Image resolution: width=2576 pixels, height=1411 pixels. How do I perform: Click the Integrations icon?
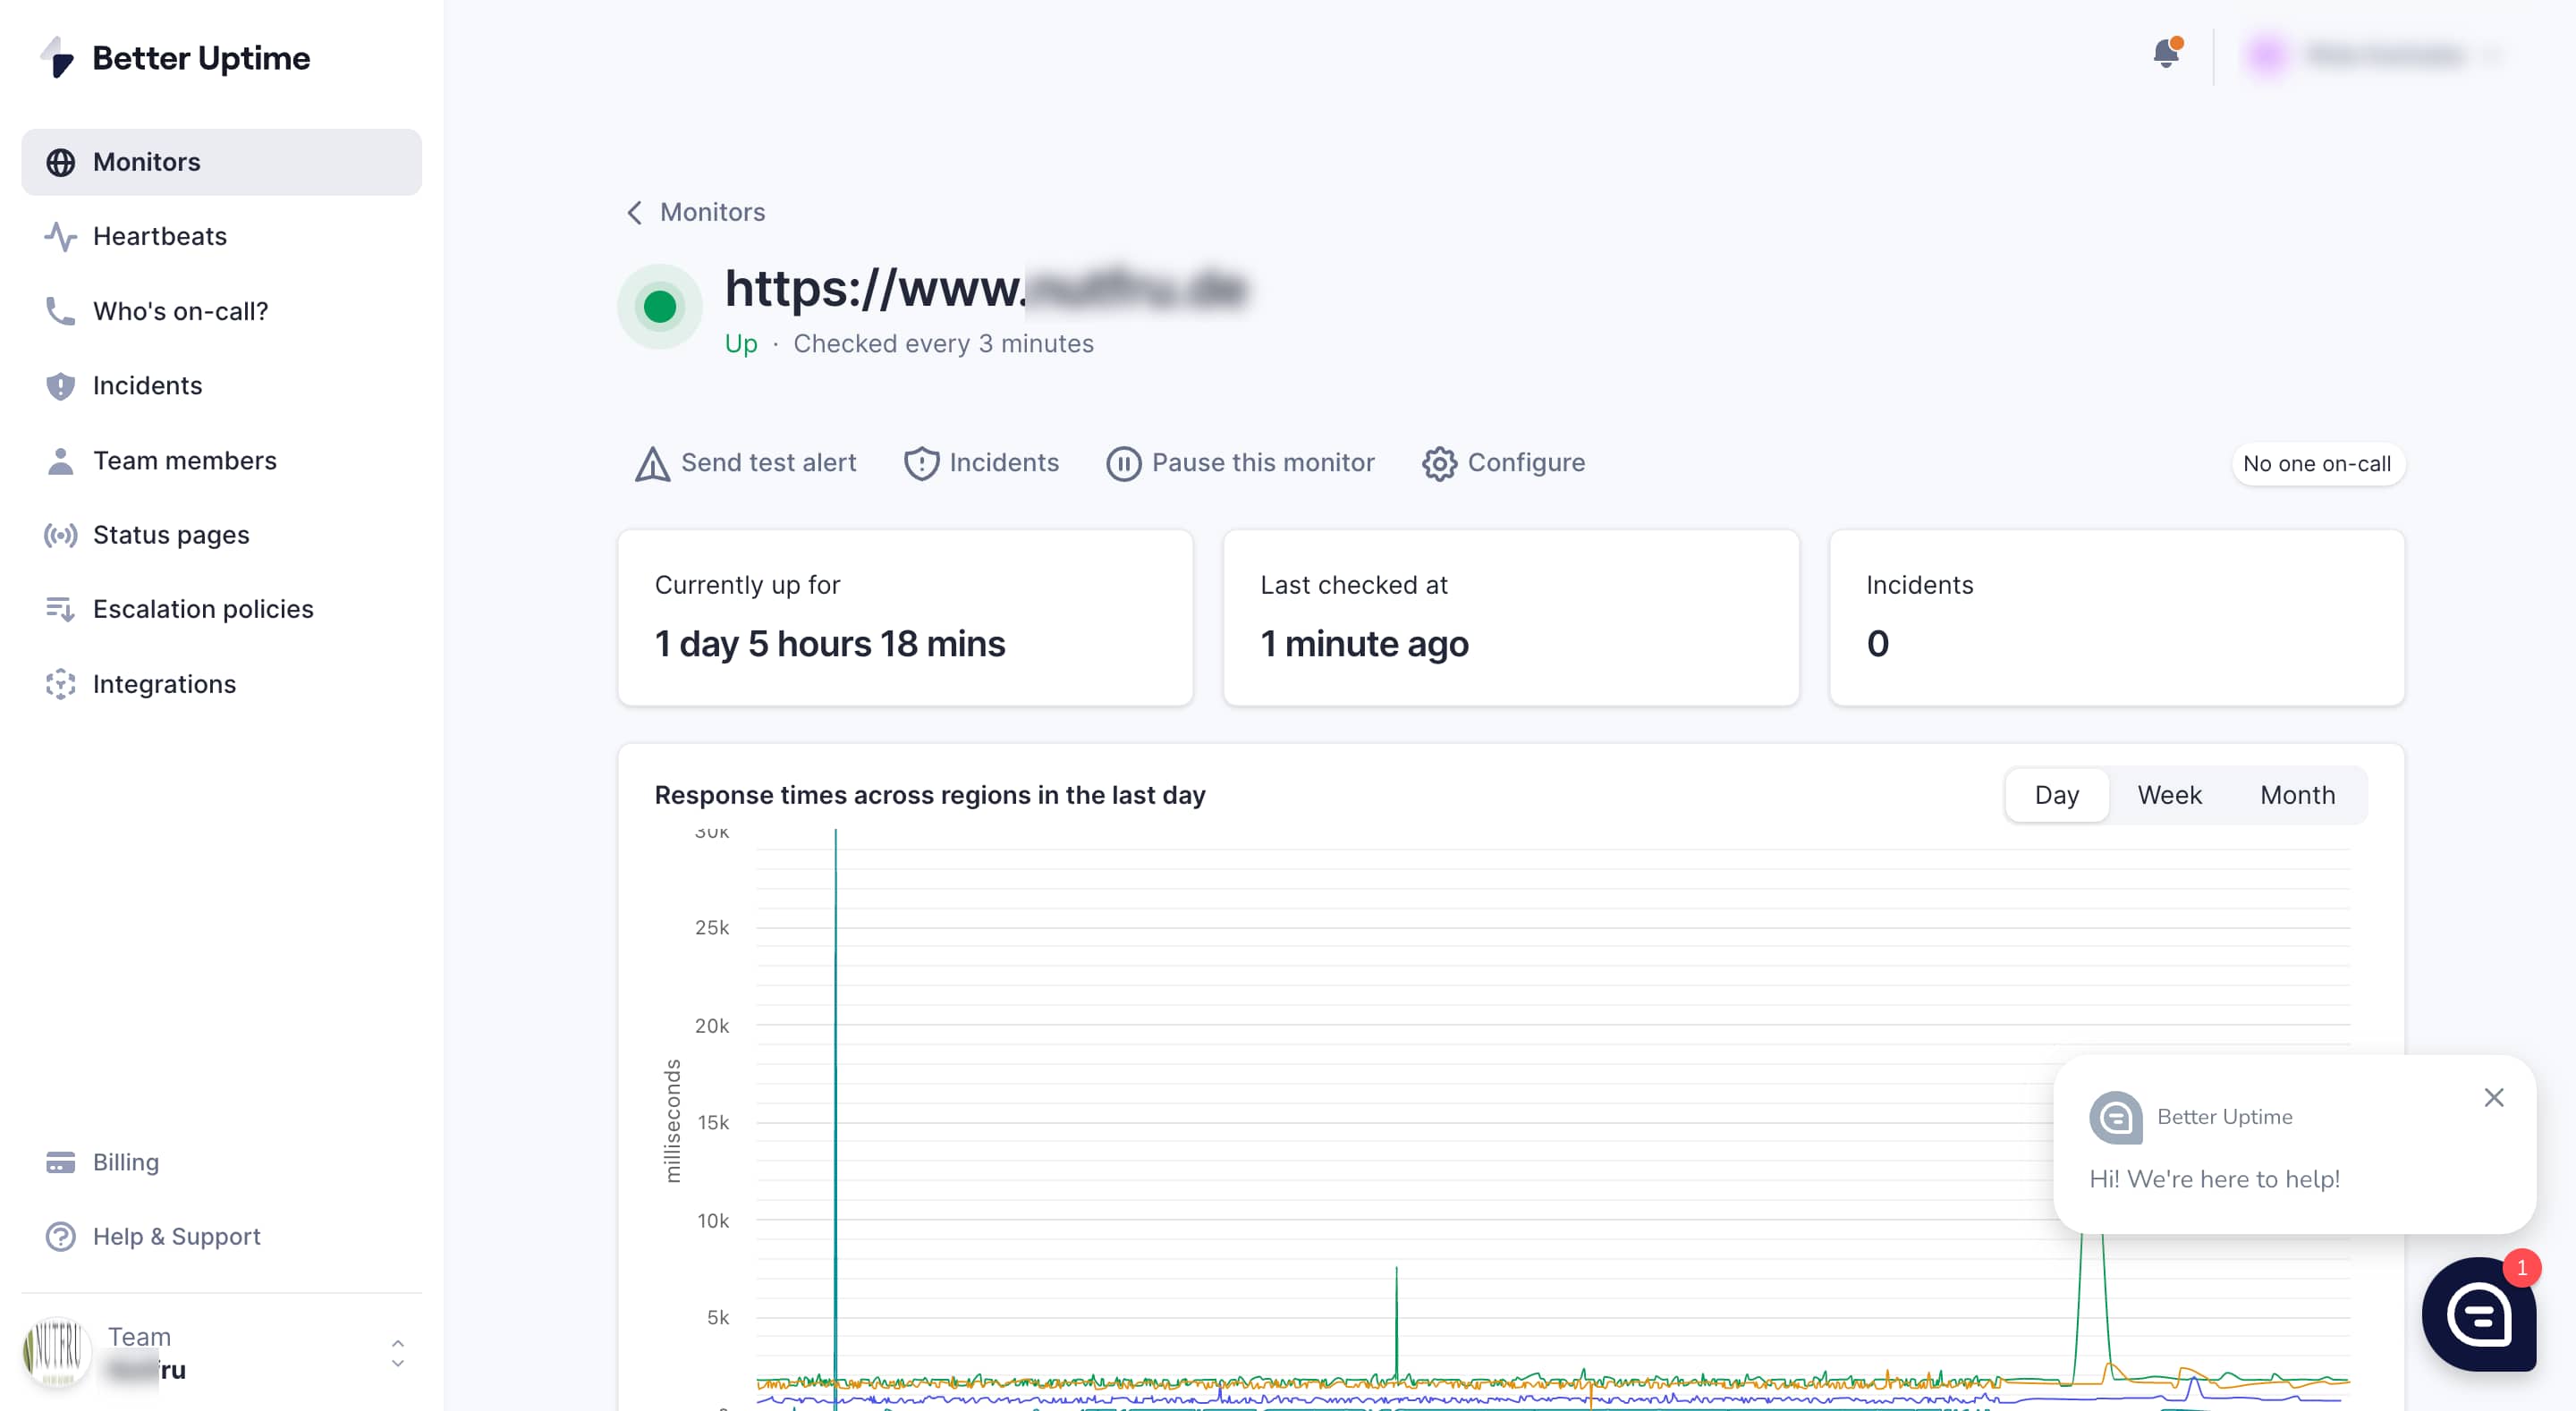tap(61, 684)
